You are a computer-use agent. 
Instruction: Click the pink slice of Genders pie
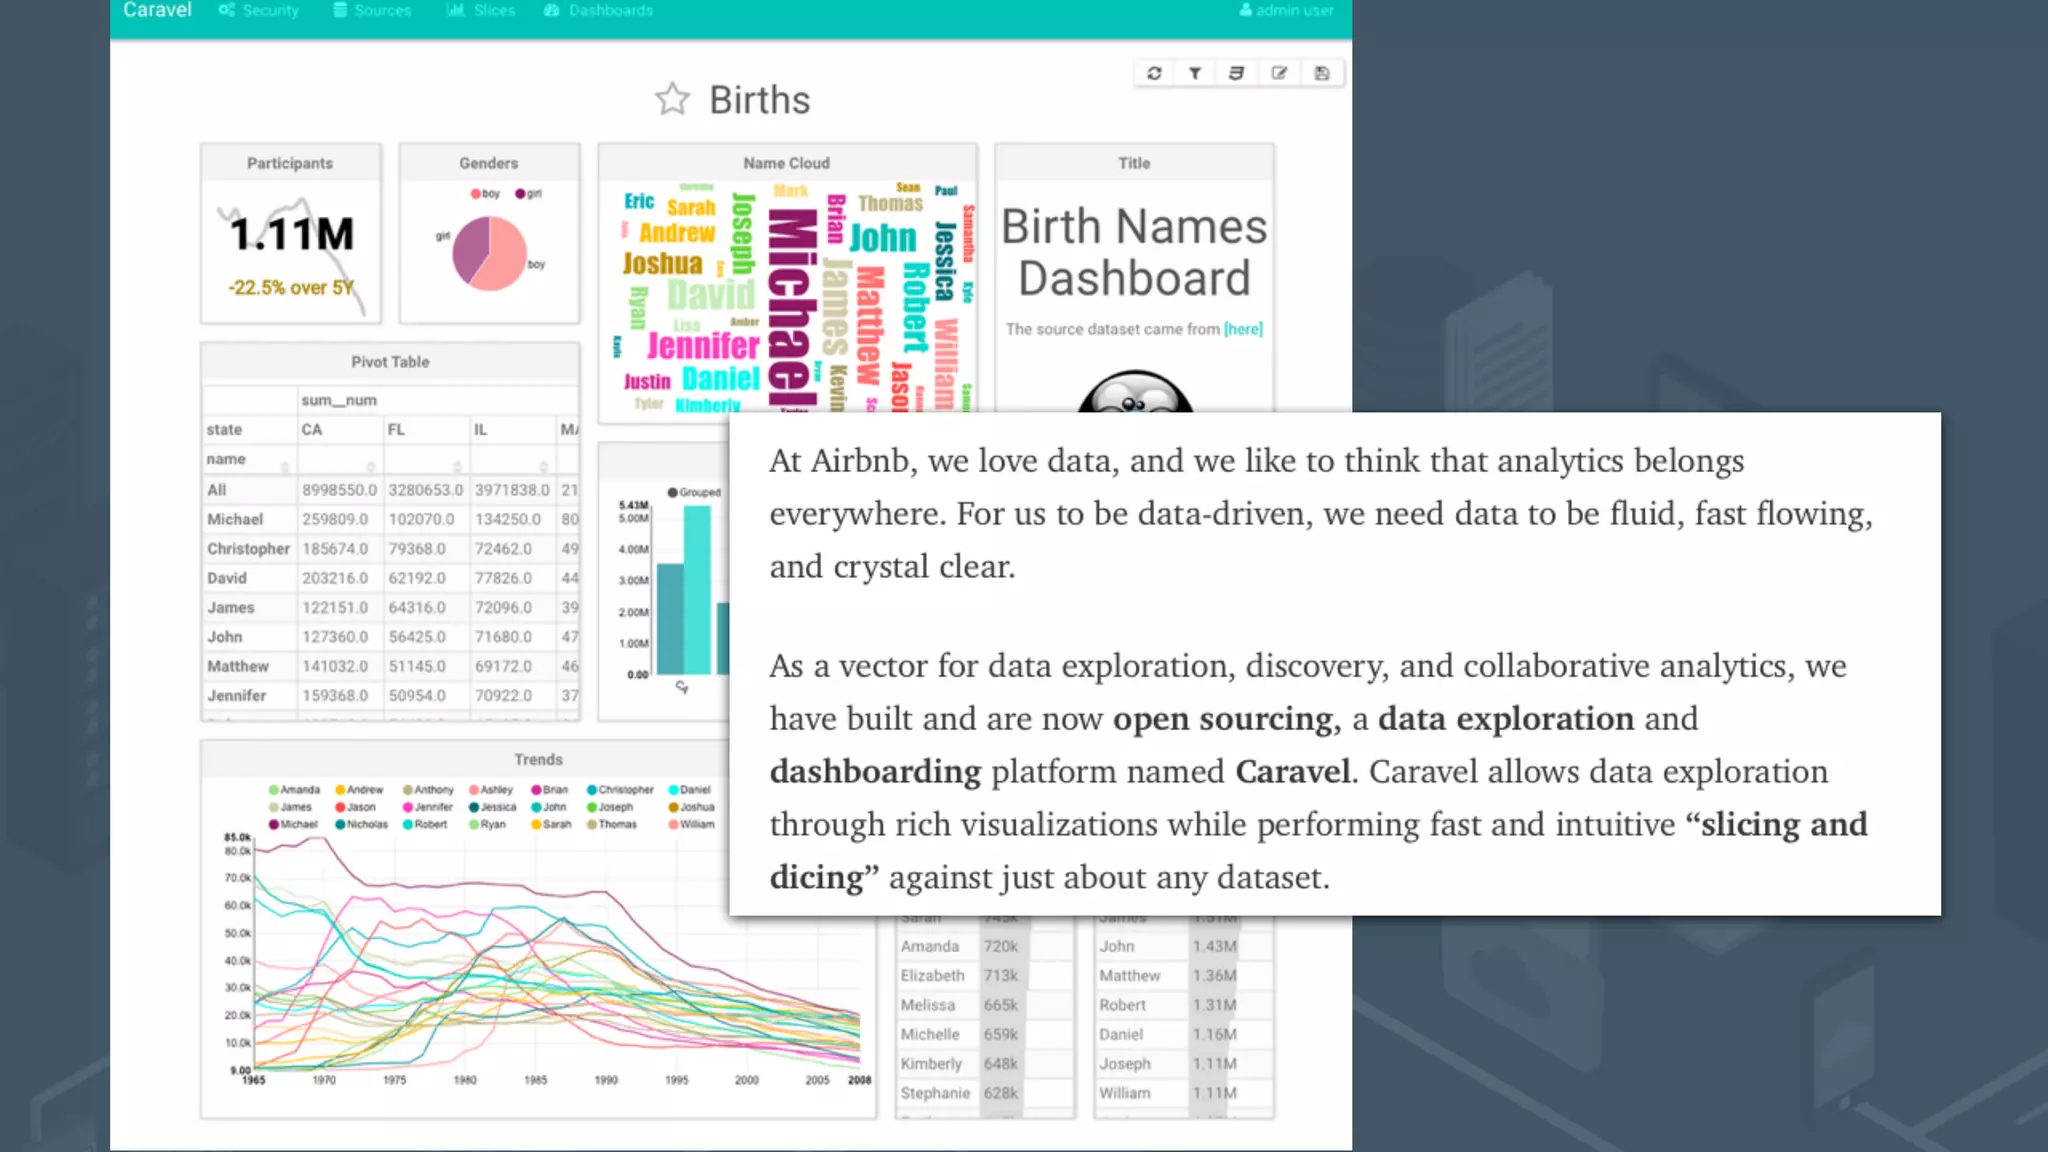(x=503, y=257)
